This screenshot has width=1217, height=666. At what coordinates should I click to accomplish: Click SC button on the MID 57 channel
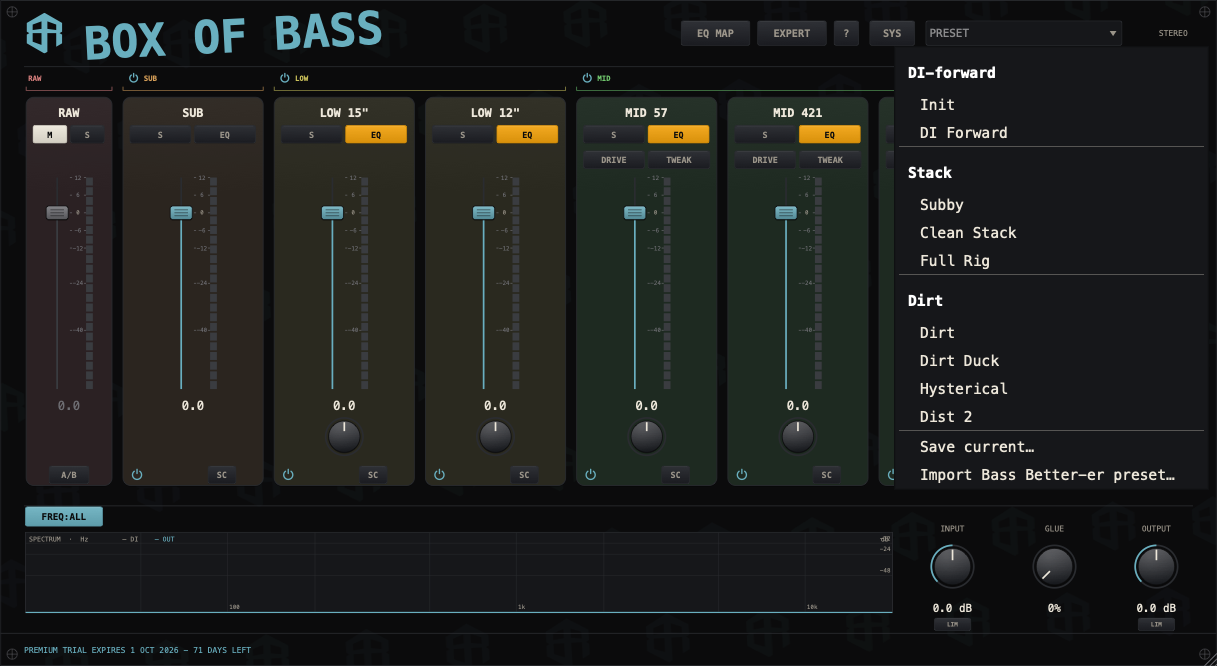coord(675,475)
